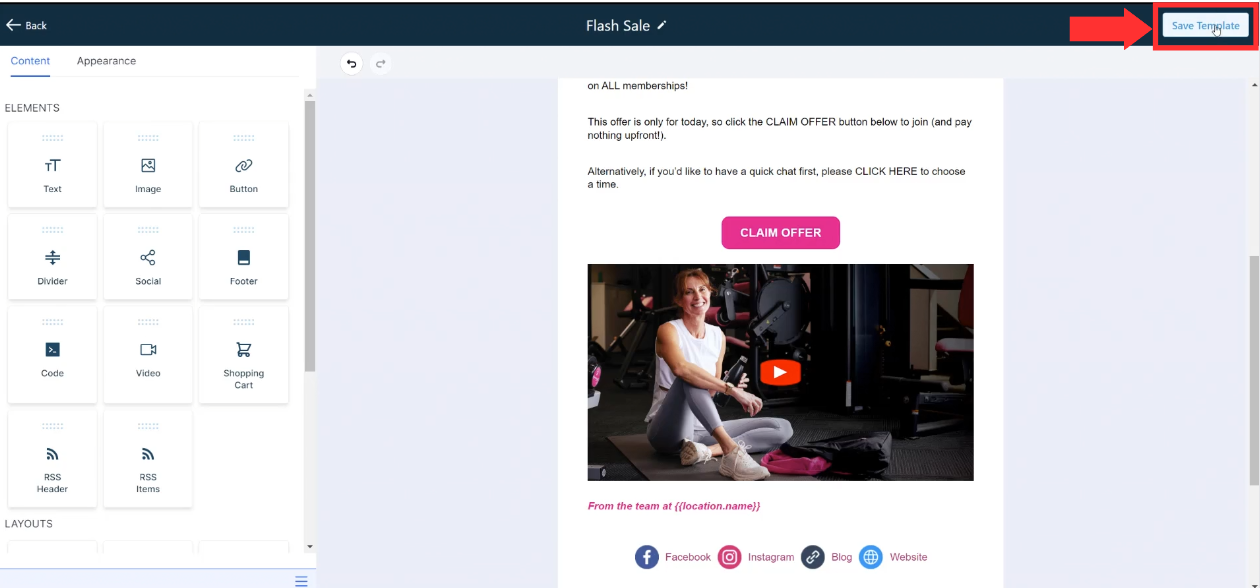The width and height of the screenshot is (1260, 588).
Task: Open the Facebook text link
Action: point(688,557)
